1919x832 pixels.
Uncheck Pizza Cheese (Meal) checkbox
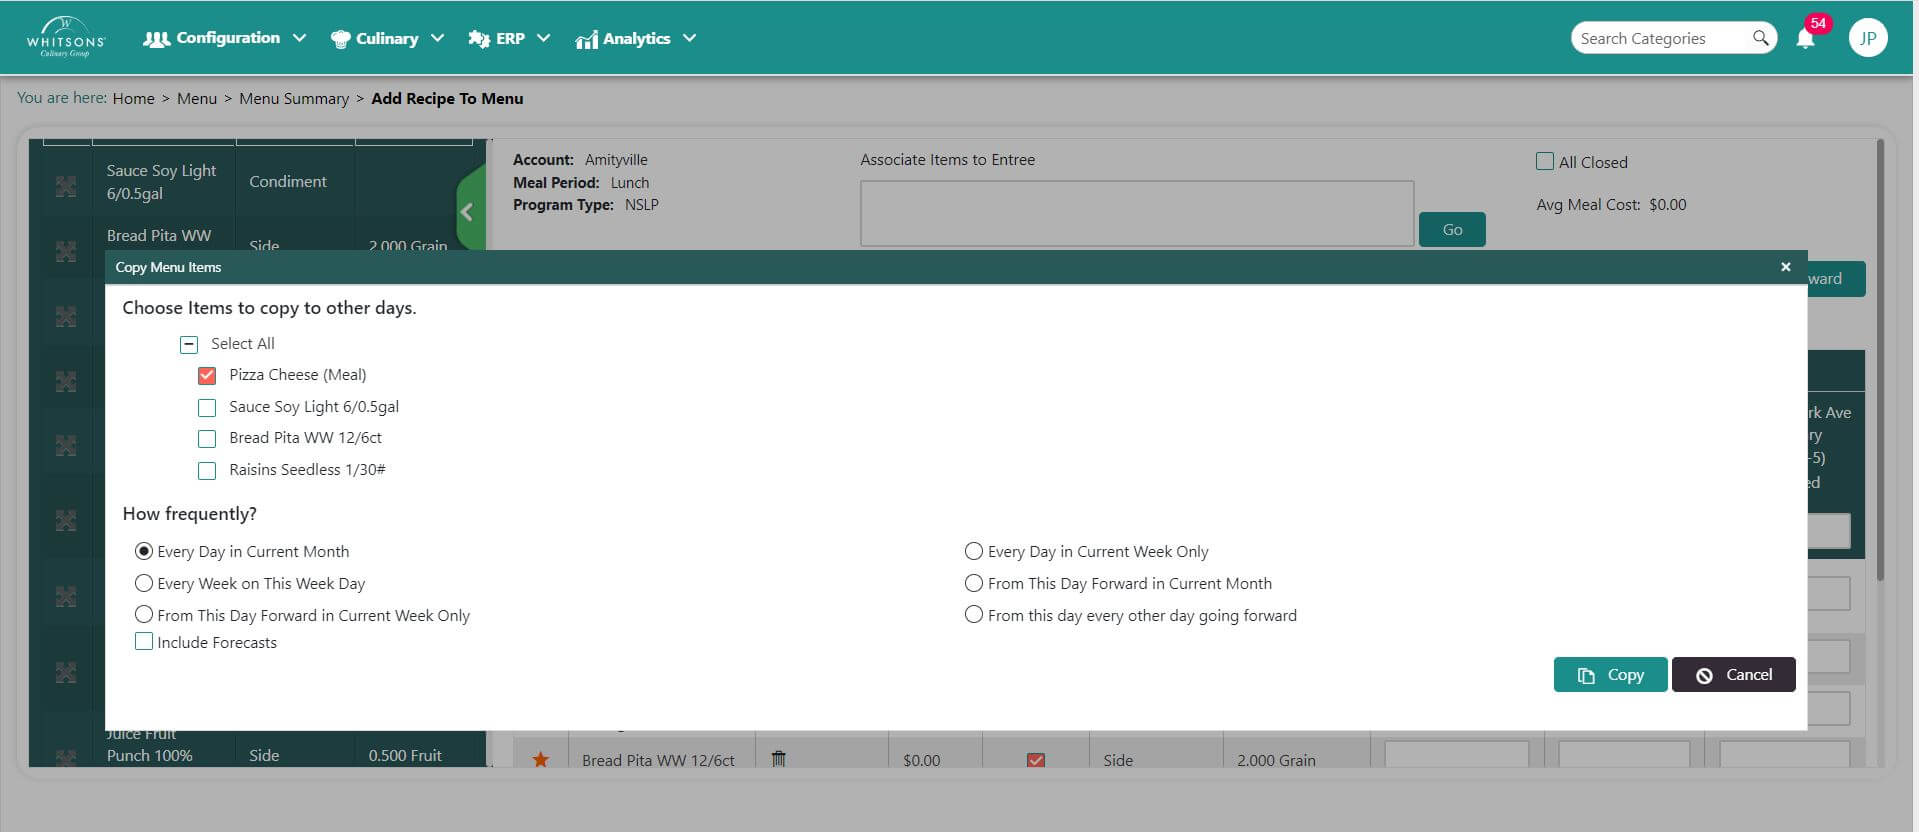207,376
